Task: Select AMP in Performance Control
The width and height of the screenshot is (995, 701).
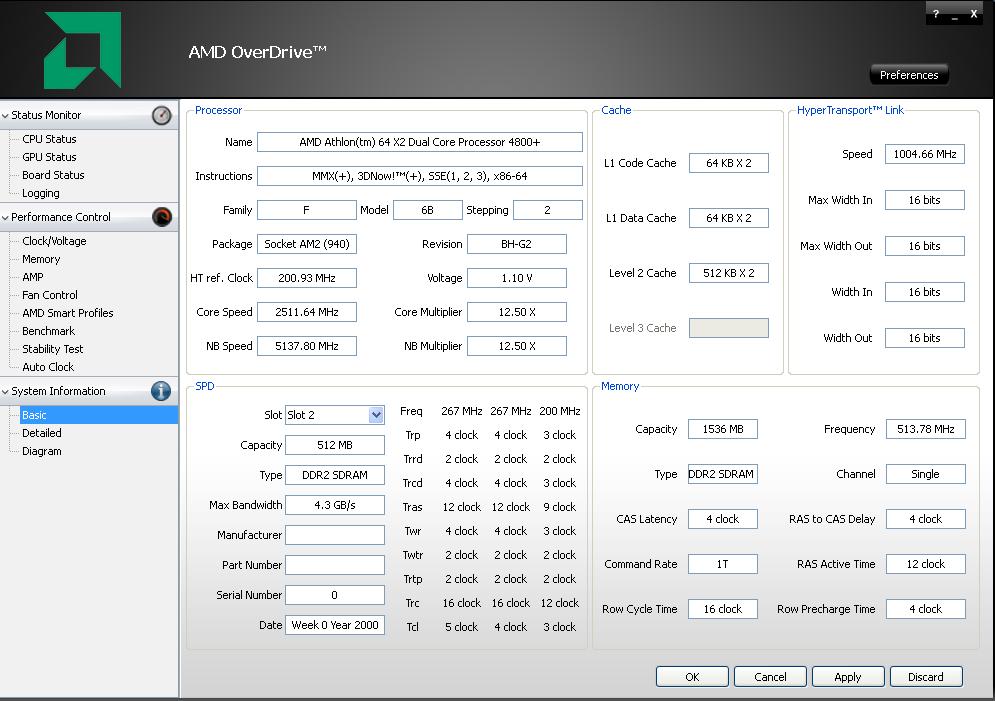Action: click(x=33, y=277)
